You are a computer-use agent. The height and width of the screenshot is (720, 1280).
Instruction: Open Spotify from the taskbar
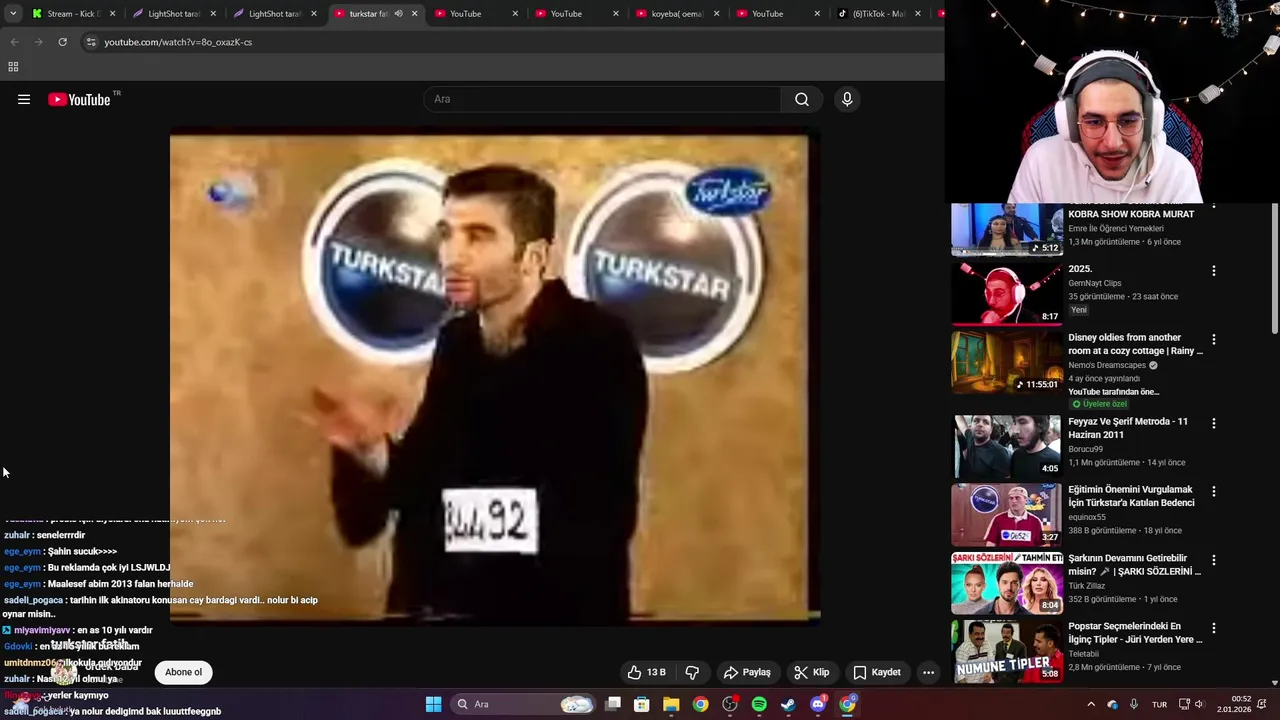(759, 704)
